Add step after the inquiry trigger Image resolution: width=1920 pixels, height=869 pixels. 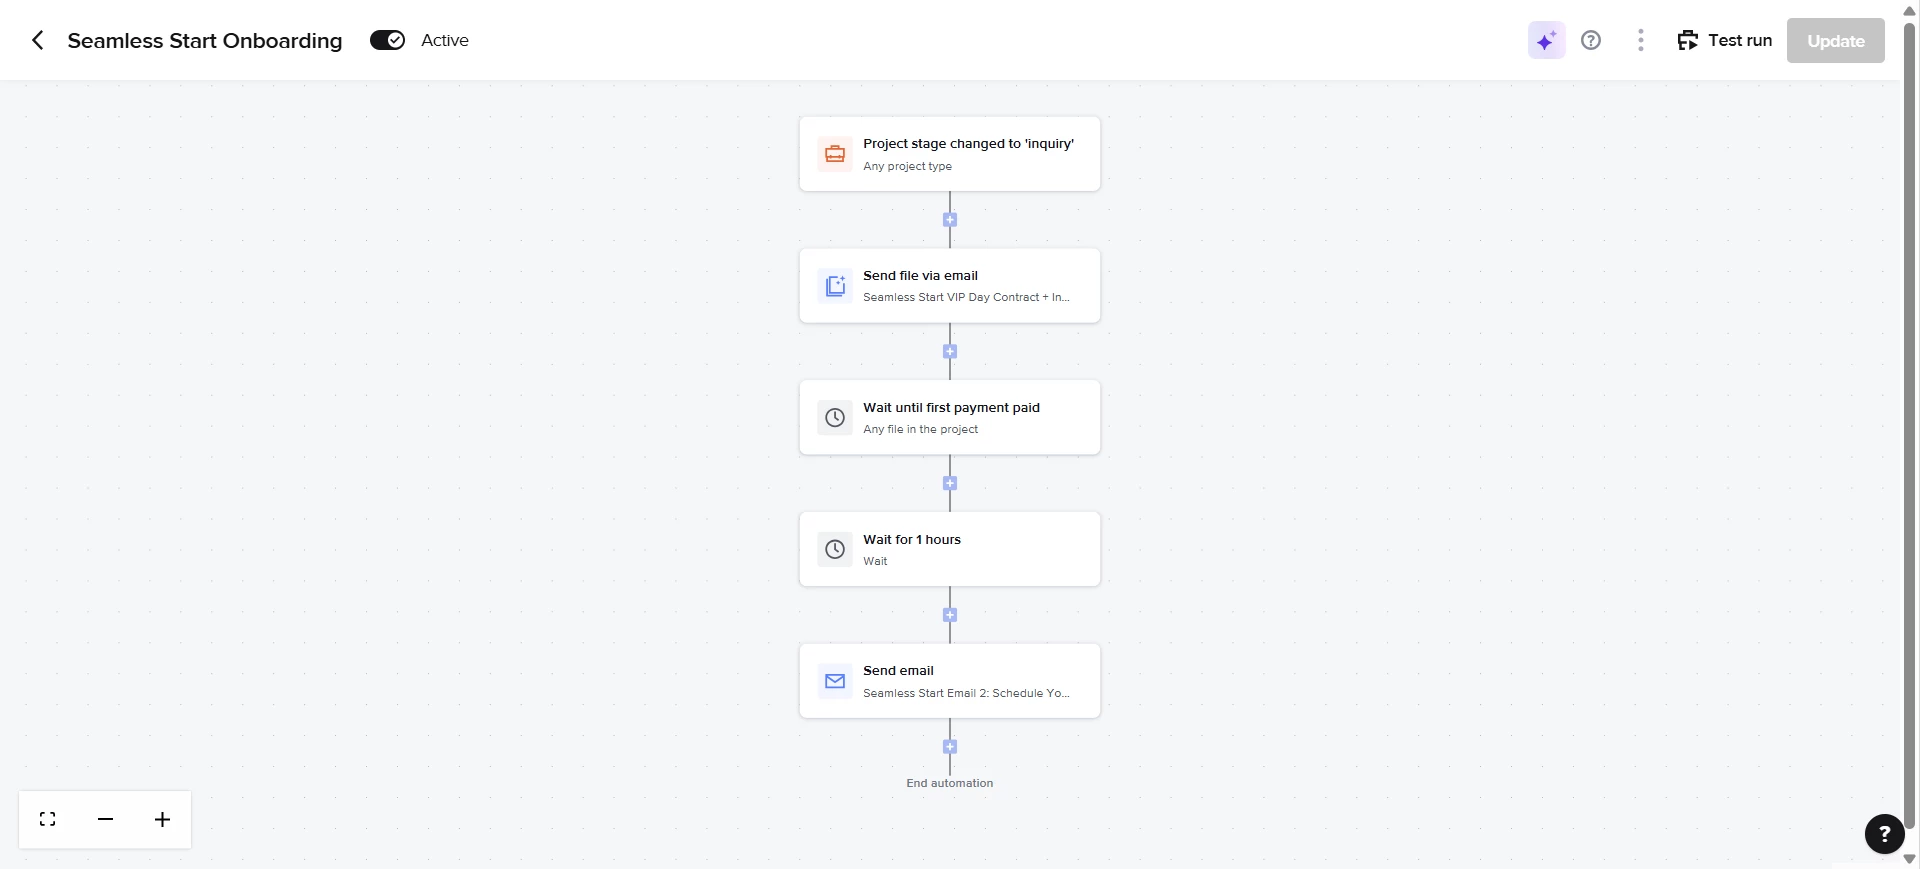(x=950, y=220)
